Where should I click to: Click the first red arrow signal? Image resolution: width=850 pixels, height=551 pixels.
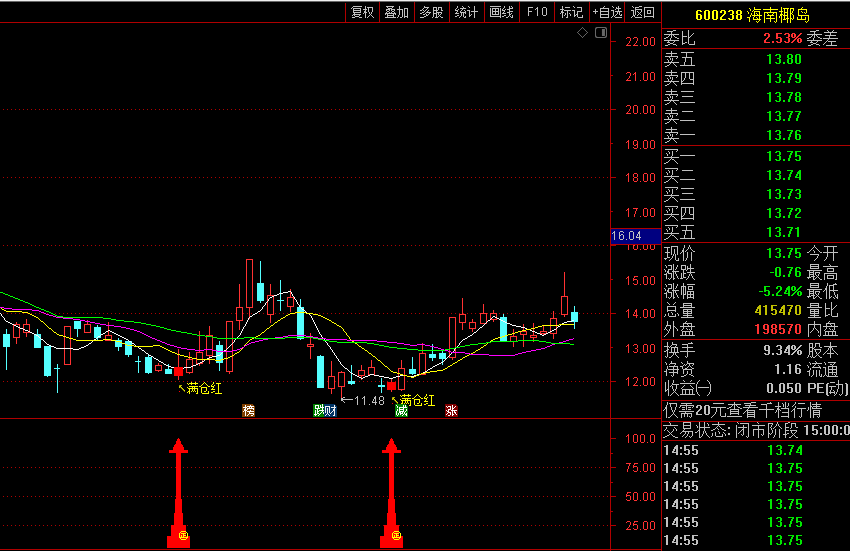(178, 492)
